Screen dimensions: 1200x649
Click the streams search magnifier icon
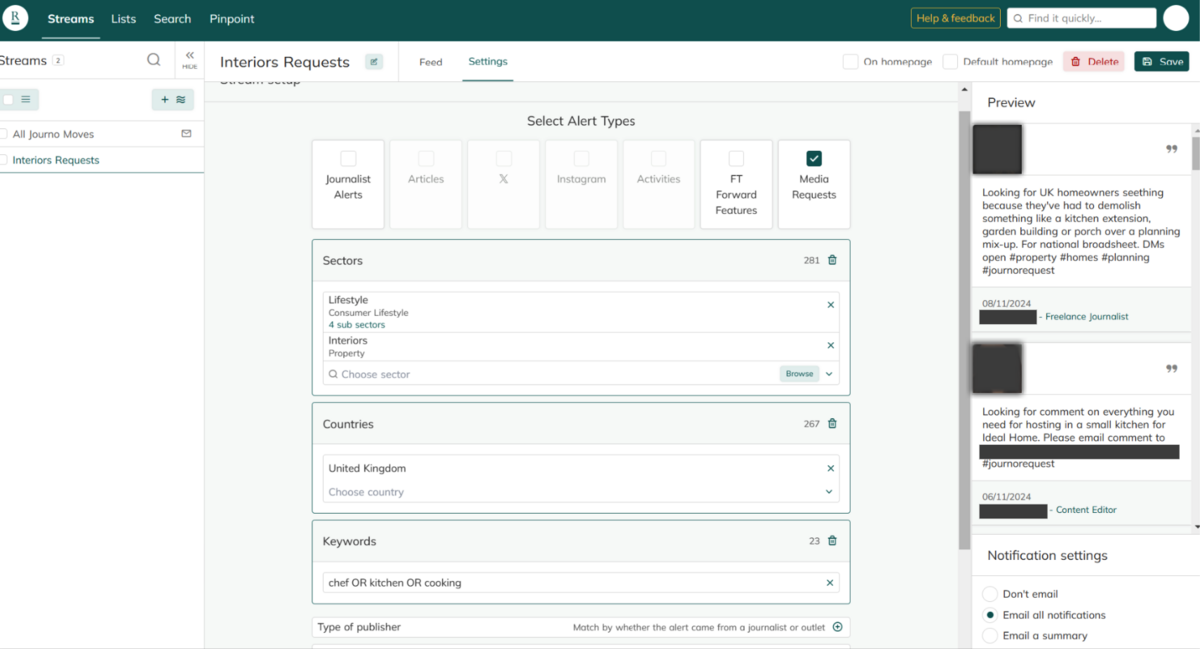point(154,60)
